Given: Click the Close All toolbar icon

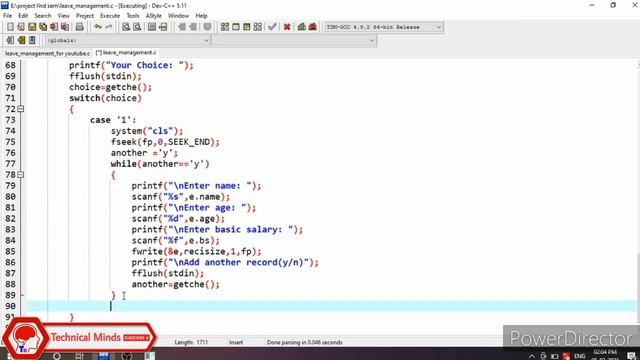Looking at the screenshot, I should 65,27.
